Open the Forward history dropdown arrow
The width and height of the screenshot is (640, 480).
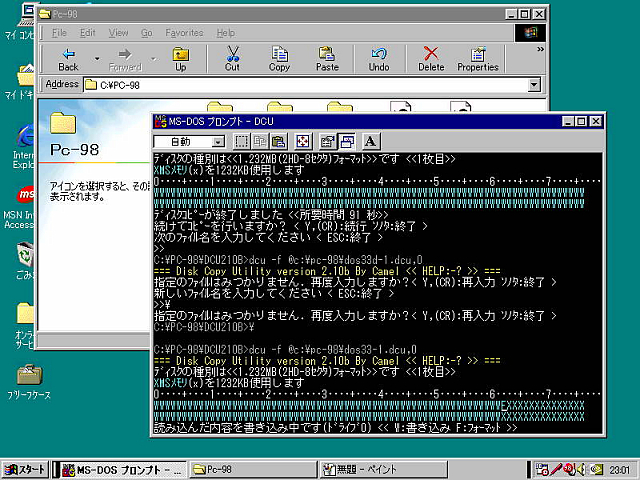click(153, 59)
